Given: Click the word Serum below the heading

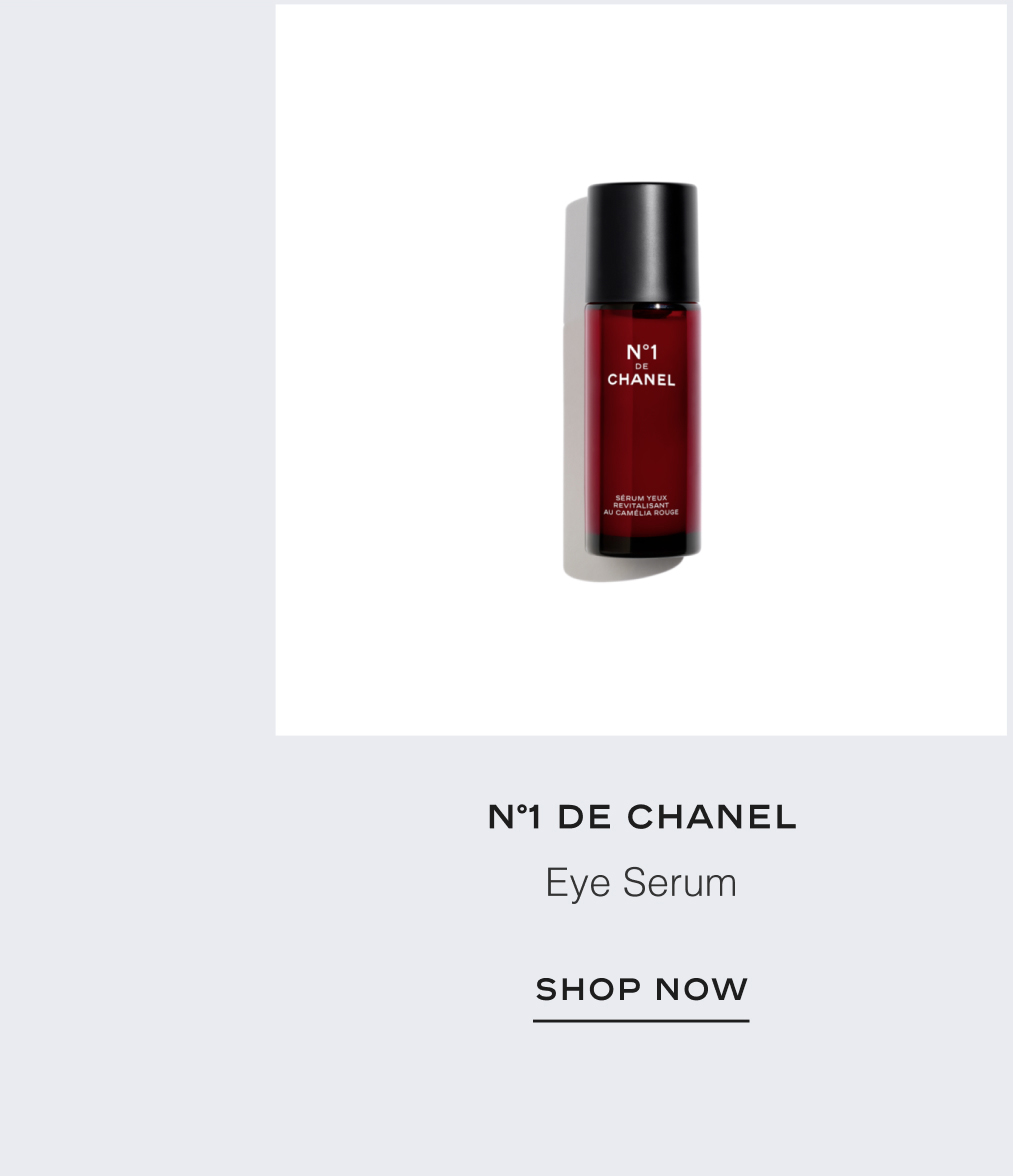Looking at the screenshot, I should pos(679,883).
